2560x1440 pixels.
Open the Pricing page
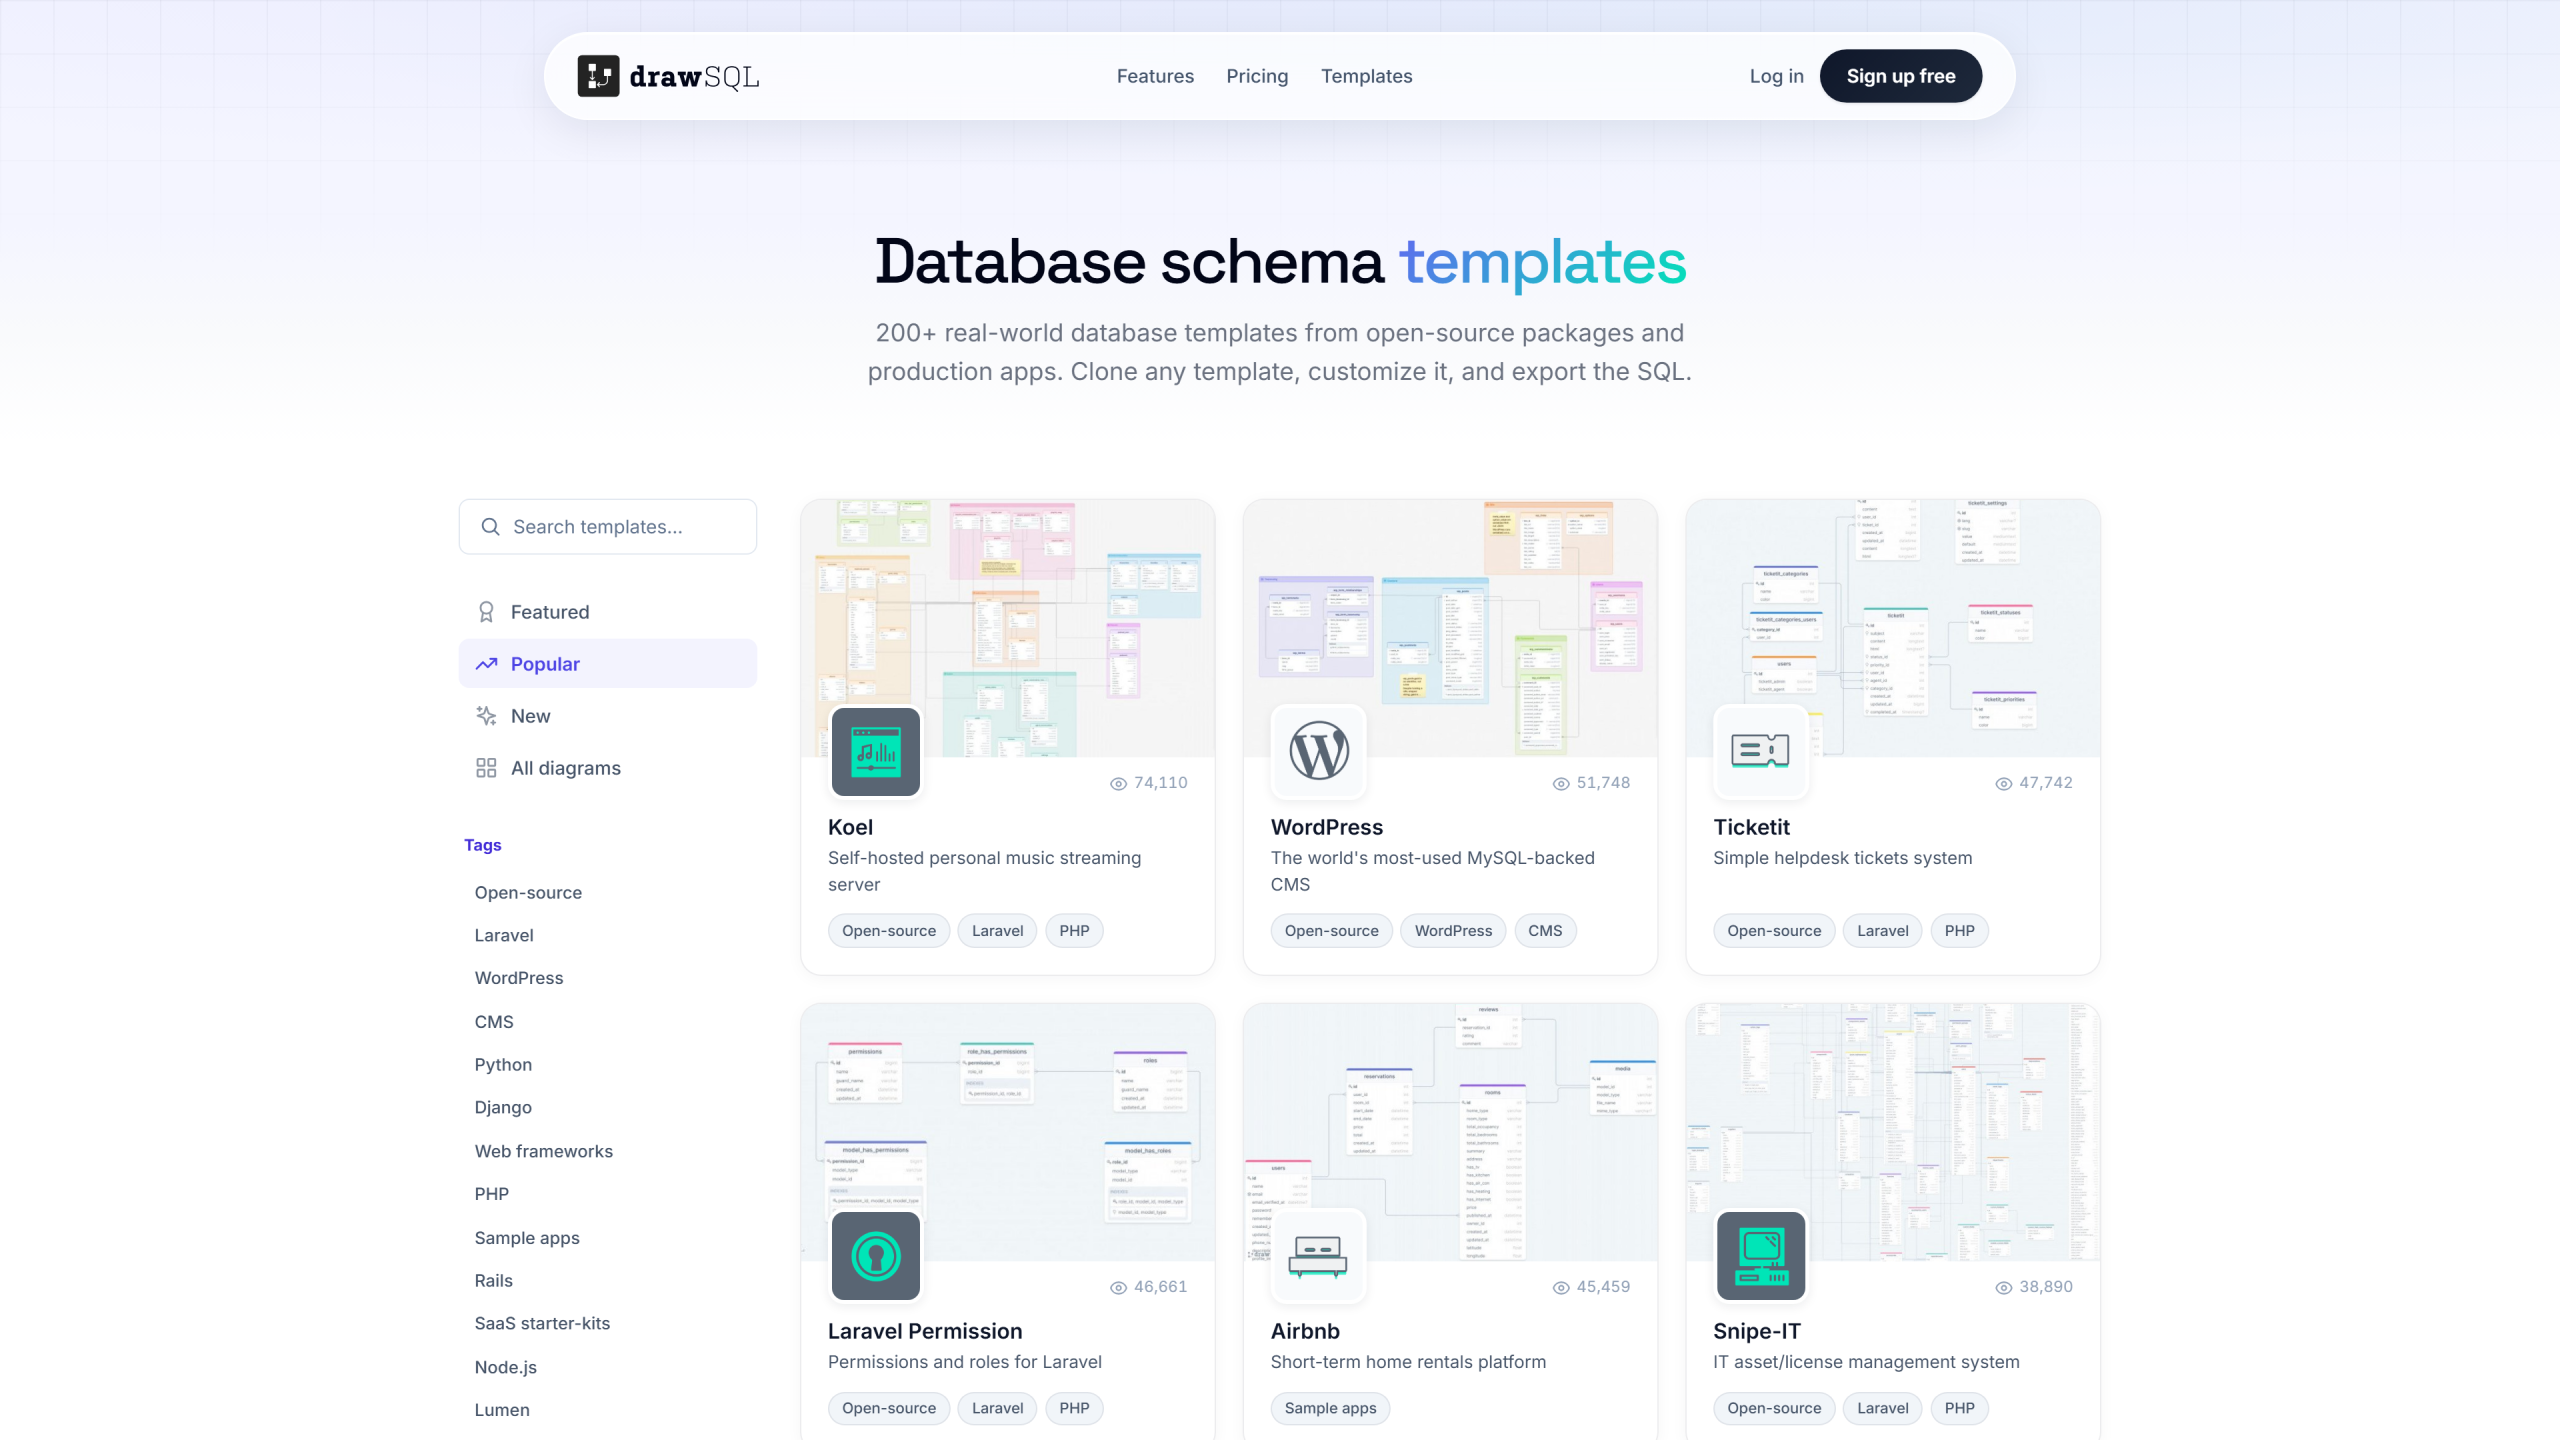click(x=1257, y=76)
